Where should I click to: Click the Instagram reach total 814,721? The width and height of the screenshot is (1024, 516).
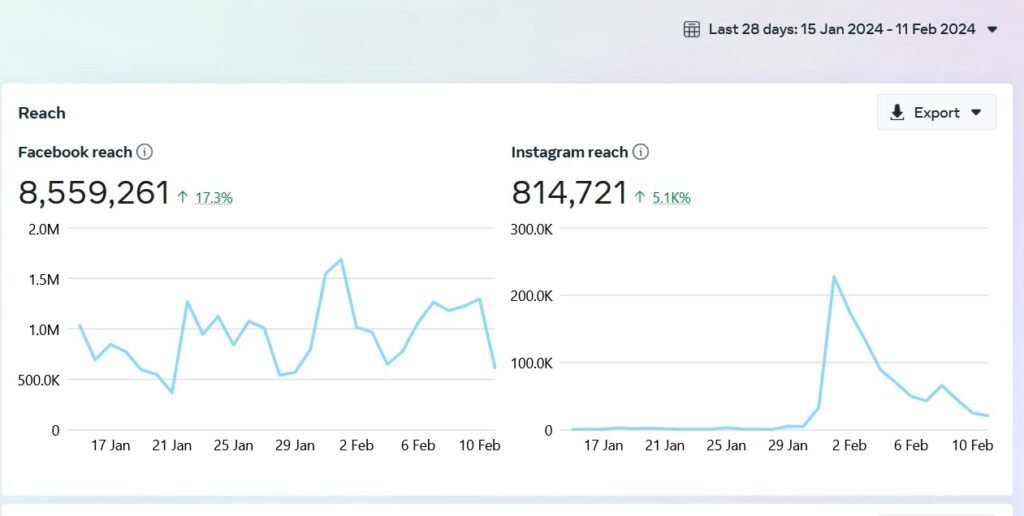point(569,193)
